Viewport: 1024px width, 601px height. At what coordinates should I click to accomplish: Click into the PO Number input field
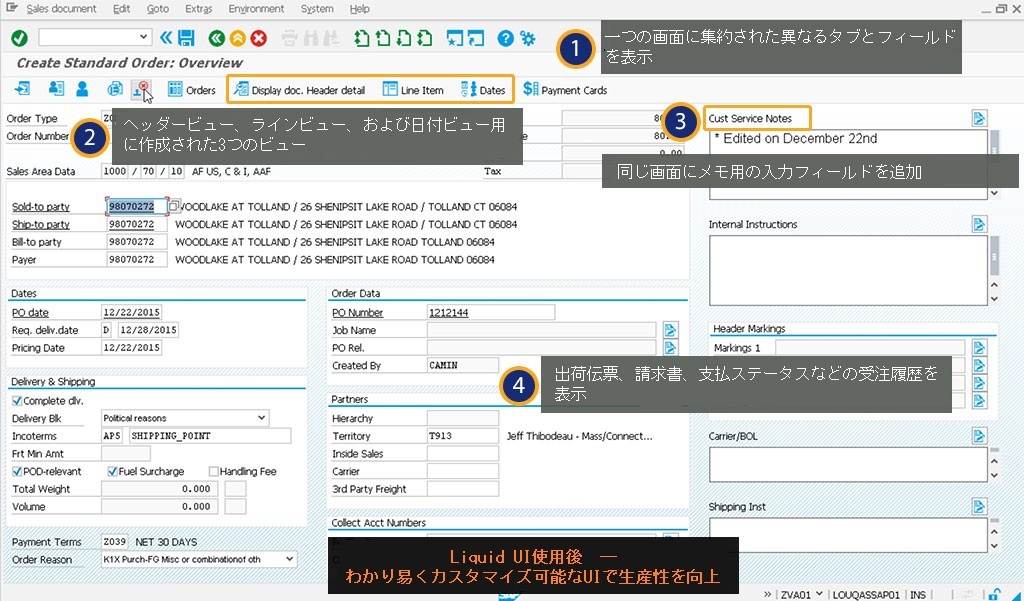click(490, 313)
